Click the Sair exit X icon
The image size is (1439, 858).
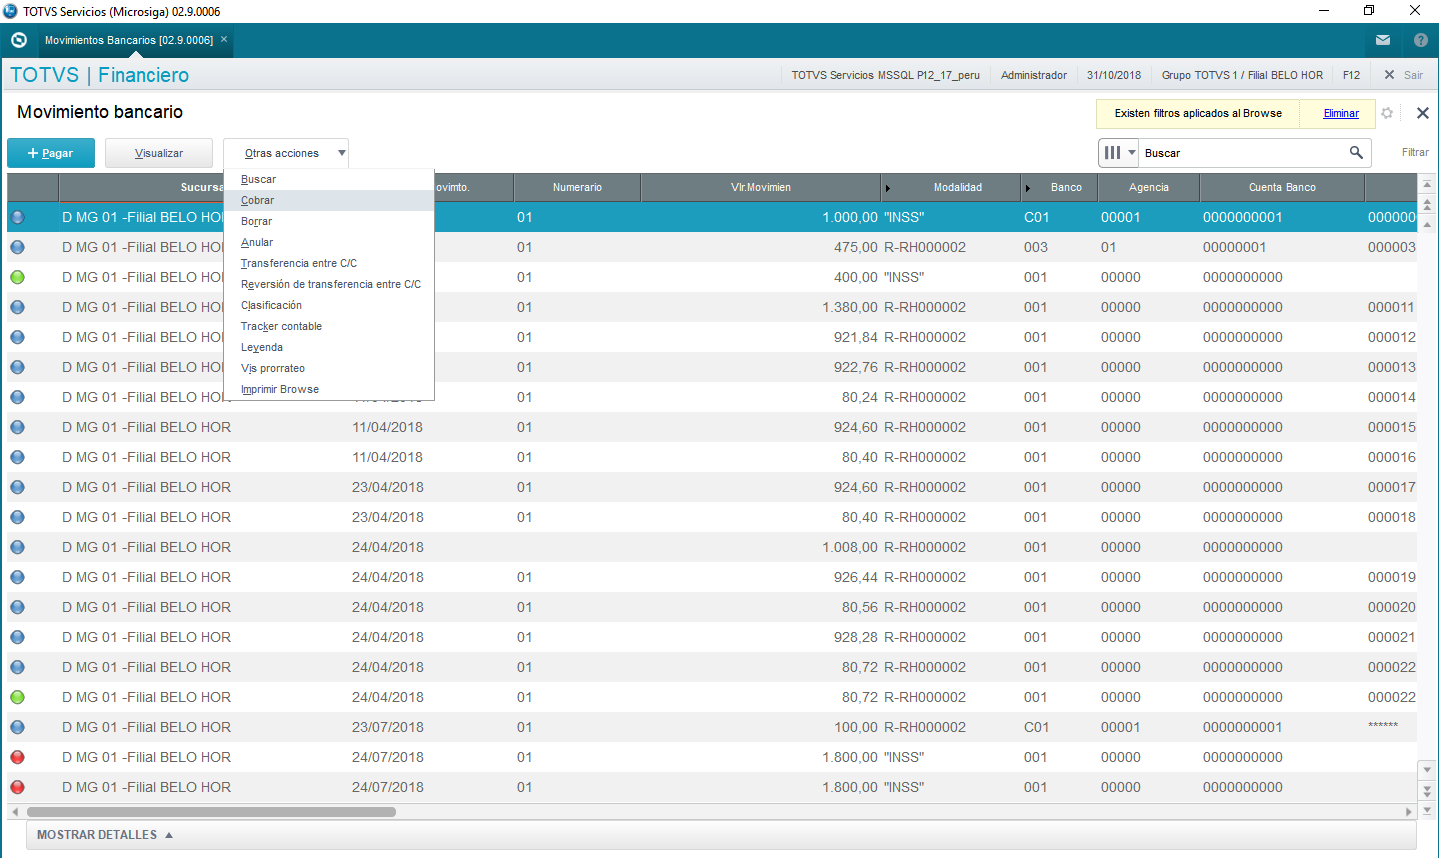point(1389,75)
